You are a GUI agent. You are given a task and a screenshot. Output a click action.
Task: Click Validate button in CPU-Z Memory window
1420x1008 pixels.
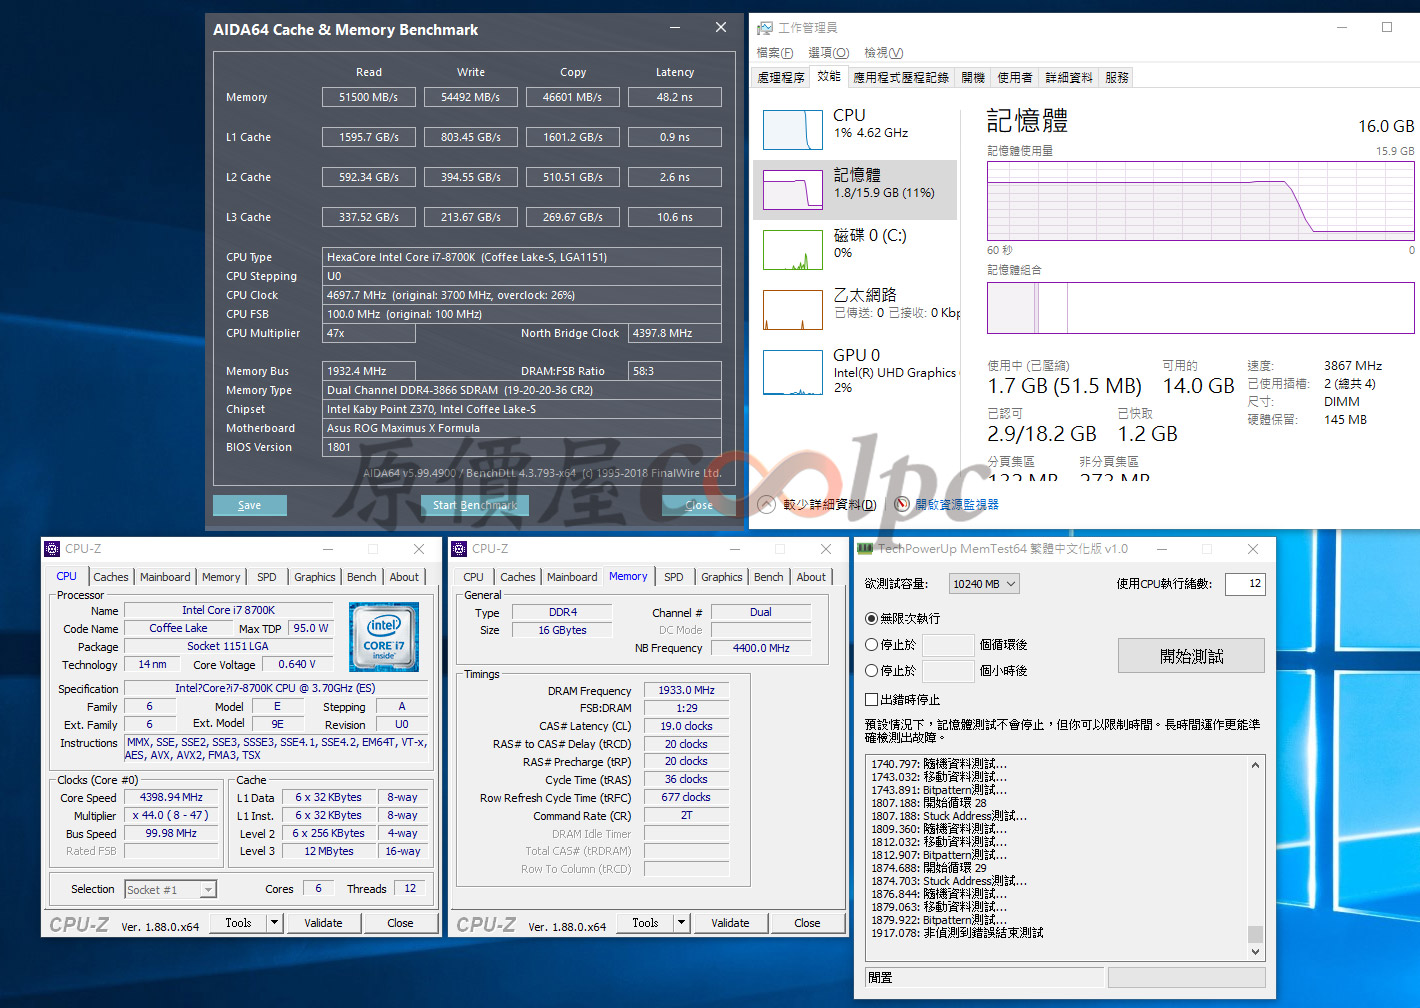(730, 923)
